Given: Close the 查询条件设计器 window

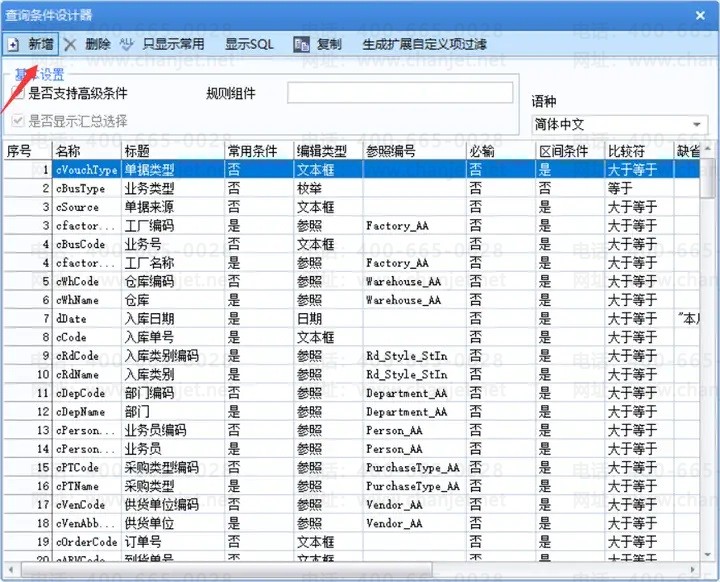Looking at the screenshot, I should 700,16.
